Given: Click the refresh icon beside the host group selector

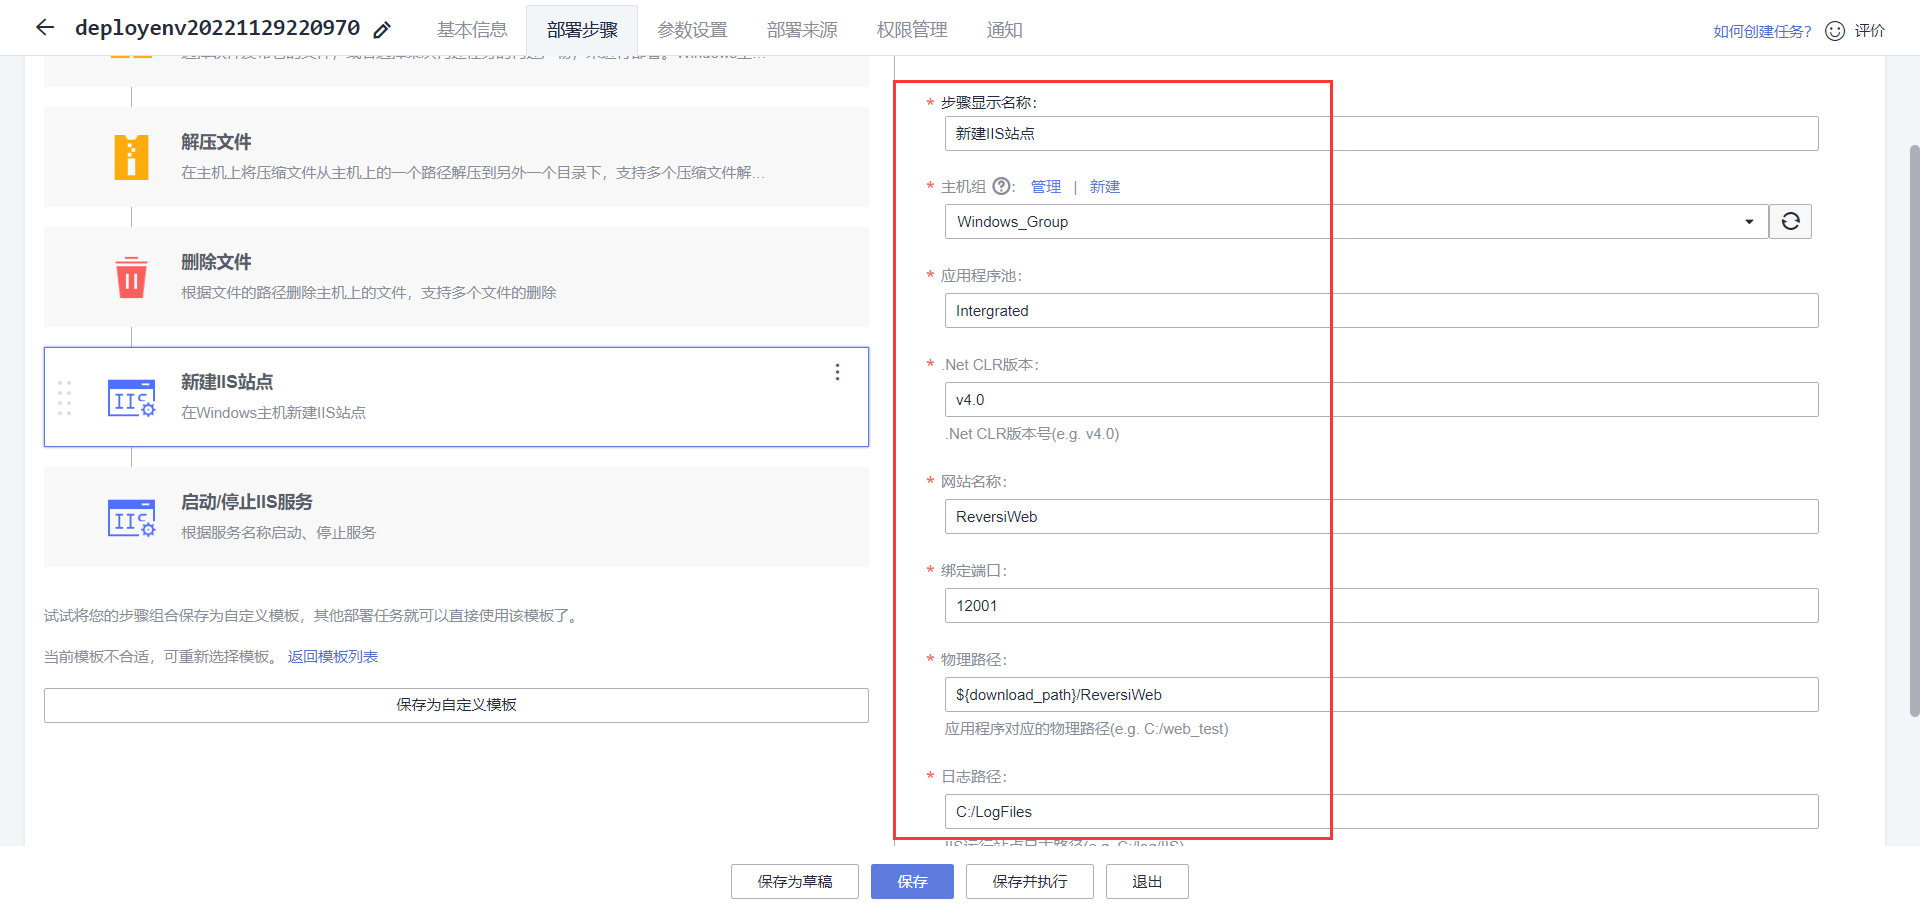Looking at the screenshot, I should 1790,221.
